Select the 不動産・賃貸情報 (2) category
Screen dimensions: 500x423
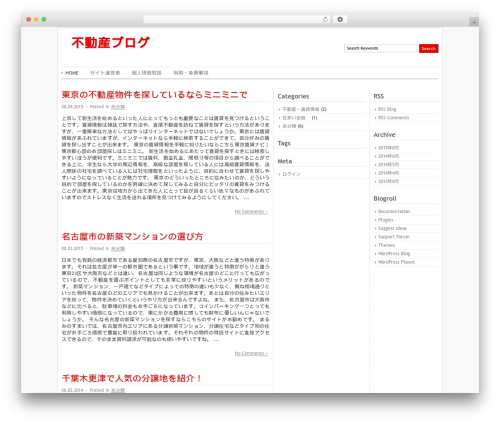tap(304, 109)
